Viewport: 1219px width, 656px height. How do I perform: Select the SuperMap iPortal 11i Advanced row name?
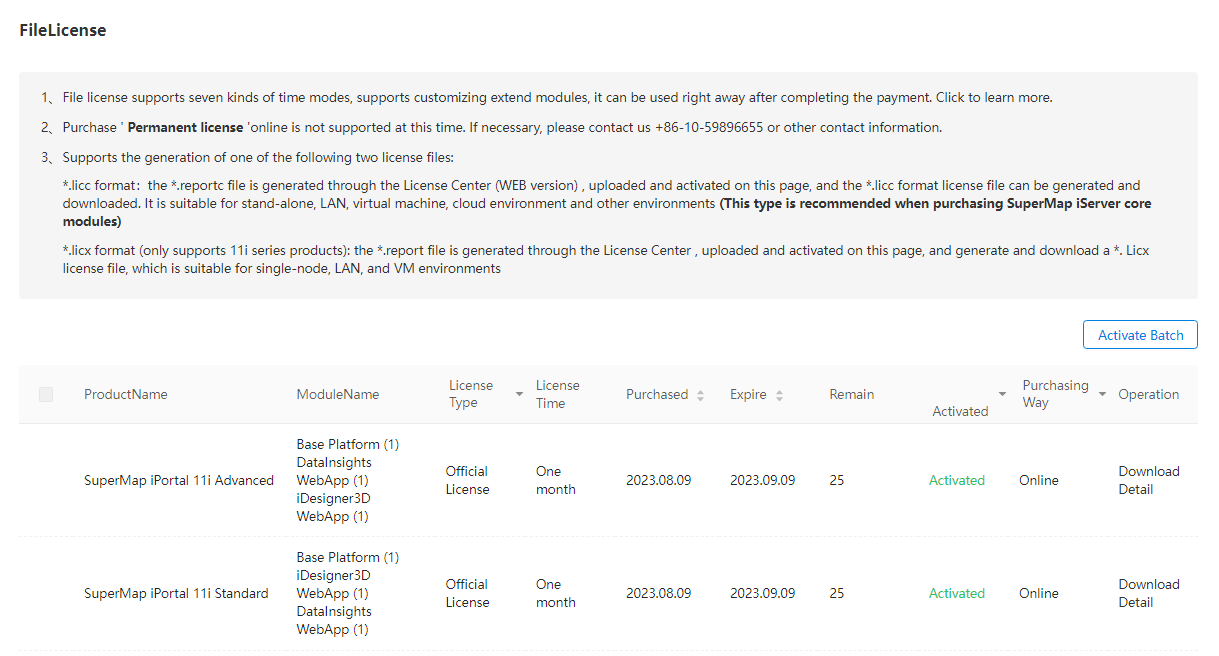tap(178, 480)
